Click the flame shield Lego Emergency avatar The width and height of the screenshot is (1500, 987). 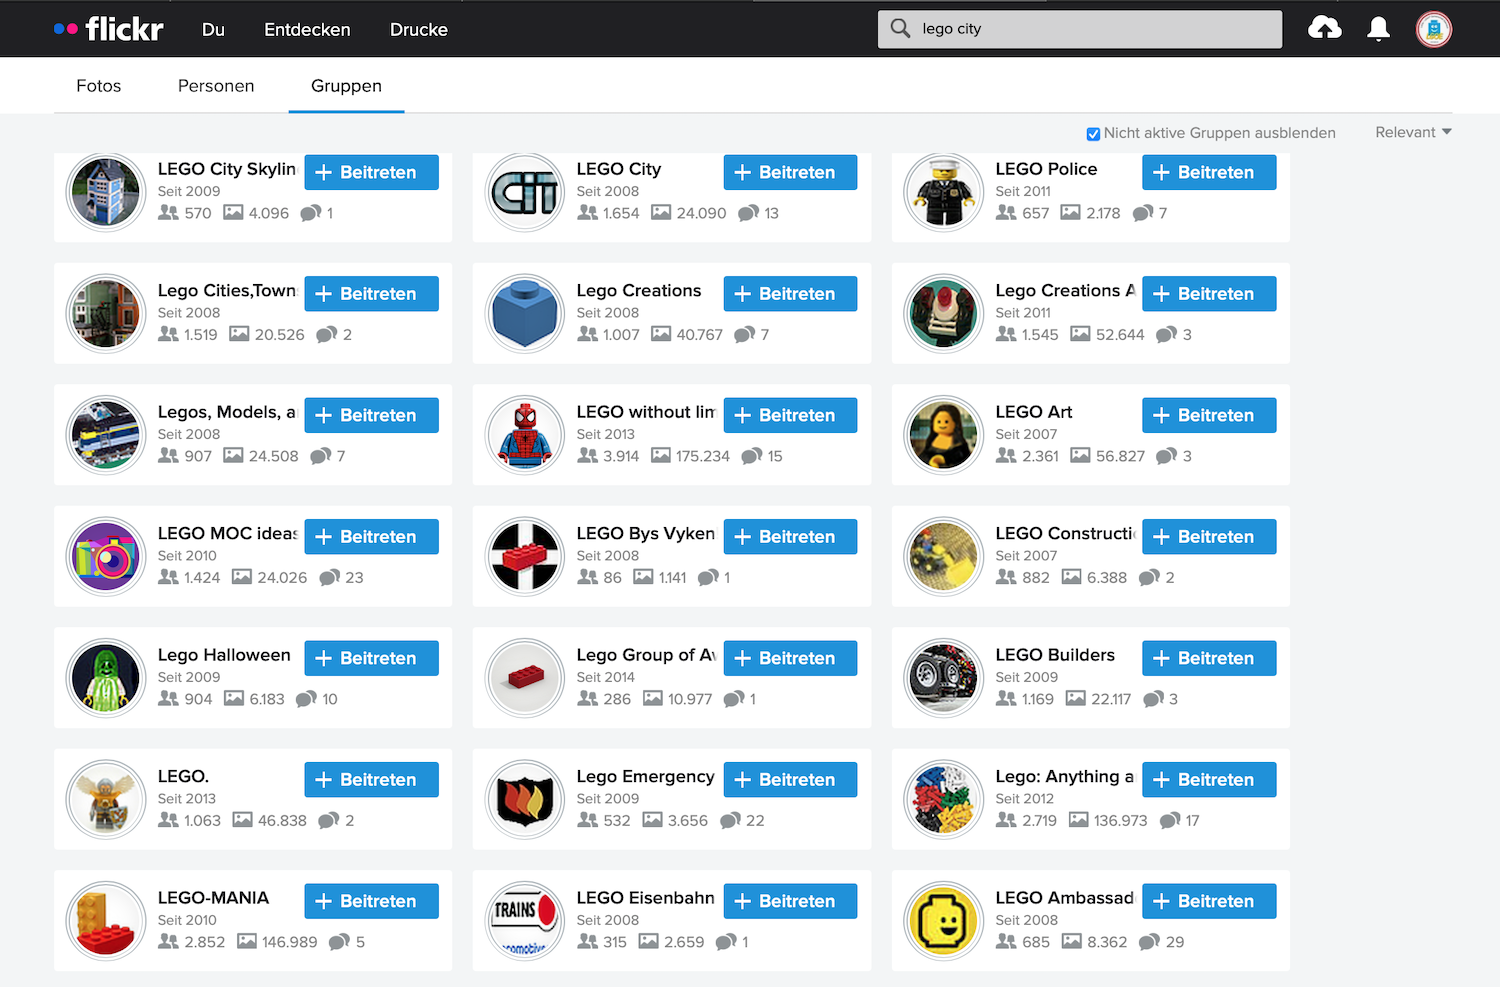[525, 799]
